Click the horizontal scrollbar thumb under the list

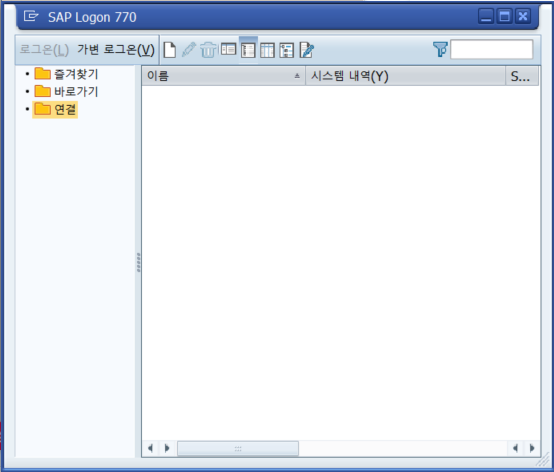238,449
